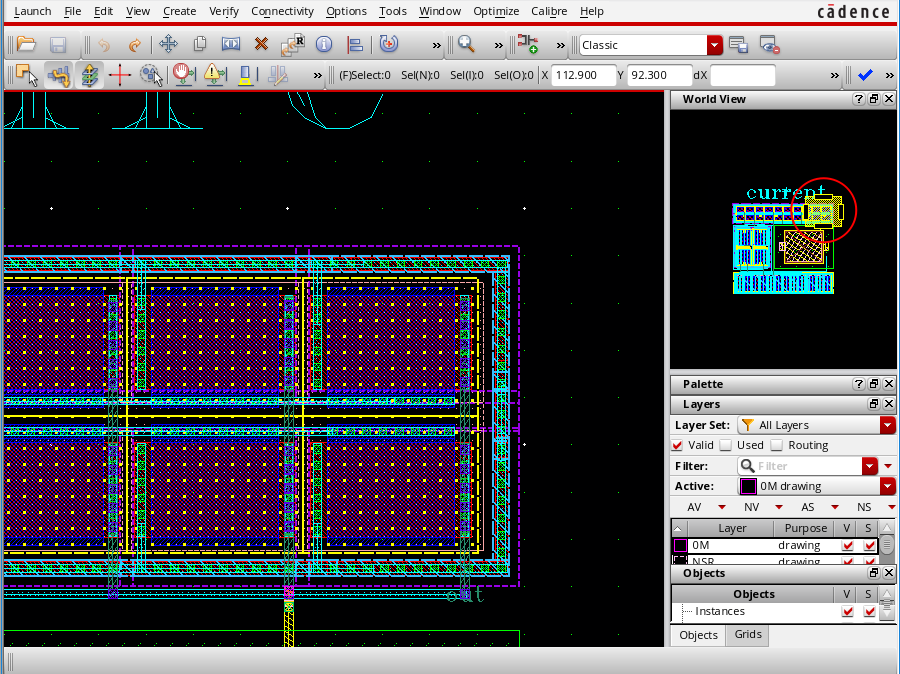Open the Calibre menu
The height and width of the screenshot is (674, 900).
[x=548, y=11]
